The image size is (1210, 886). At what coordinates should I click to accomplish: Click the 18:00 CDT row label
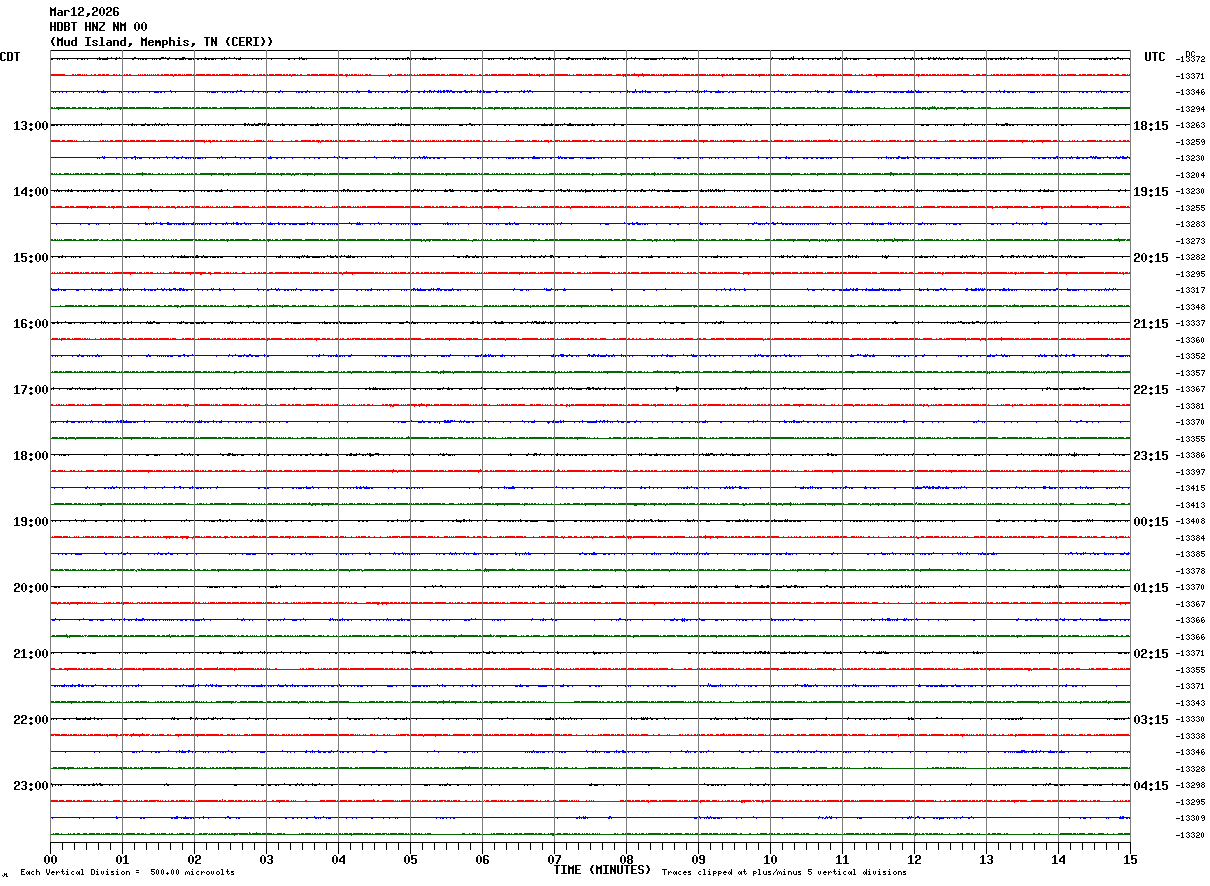click(x=31, y=456)
